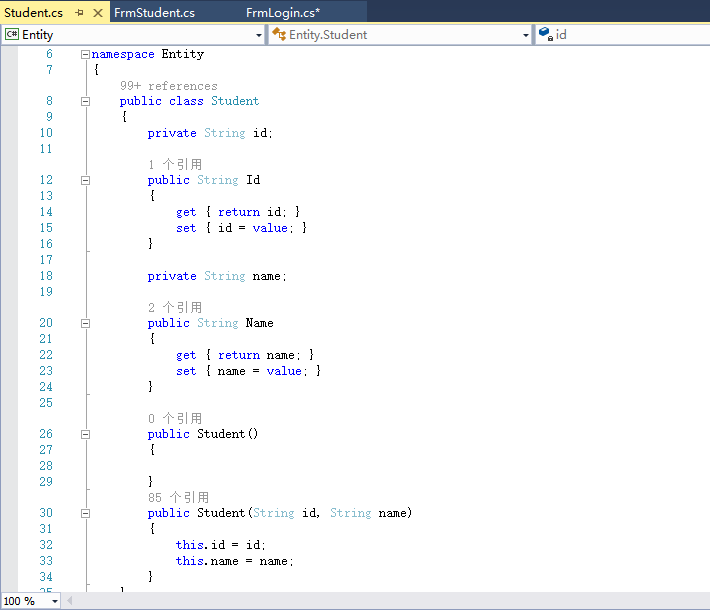Click line number 28 in the margin
The image size is (710, 610).
46,466
